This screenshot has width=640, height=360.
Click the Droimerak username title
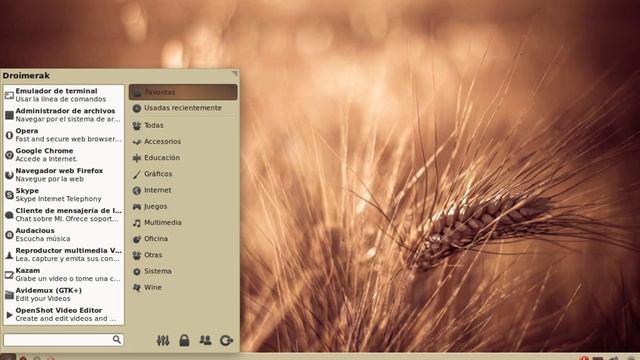point(26,76)
